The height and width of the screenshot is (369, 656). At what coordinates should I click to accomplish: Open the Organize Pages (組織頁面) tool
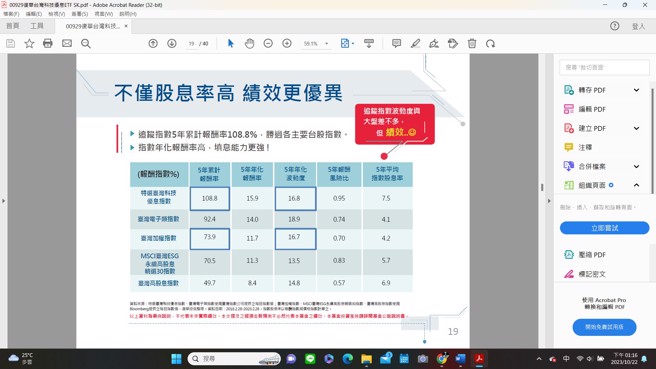tap(592, 185)
